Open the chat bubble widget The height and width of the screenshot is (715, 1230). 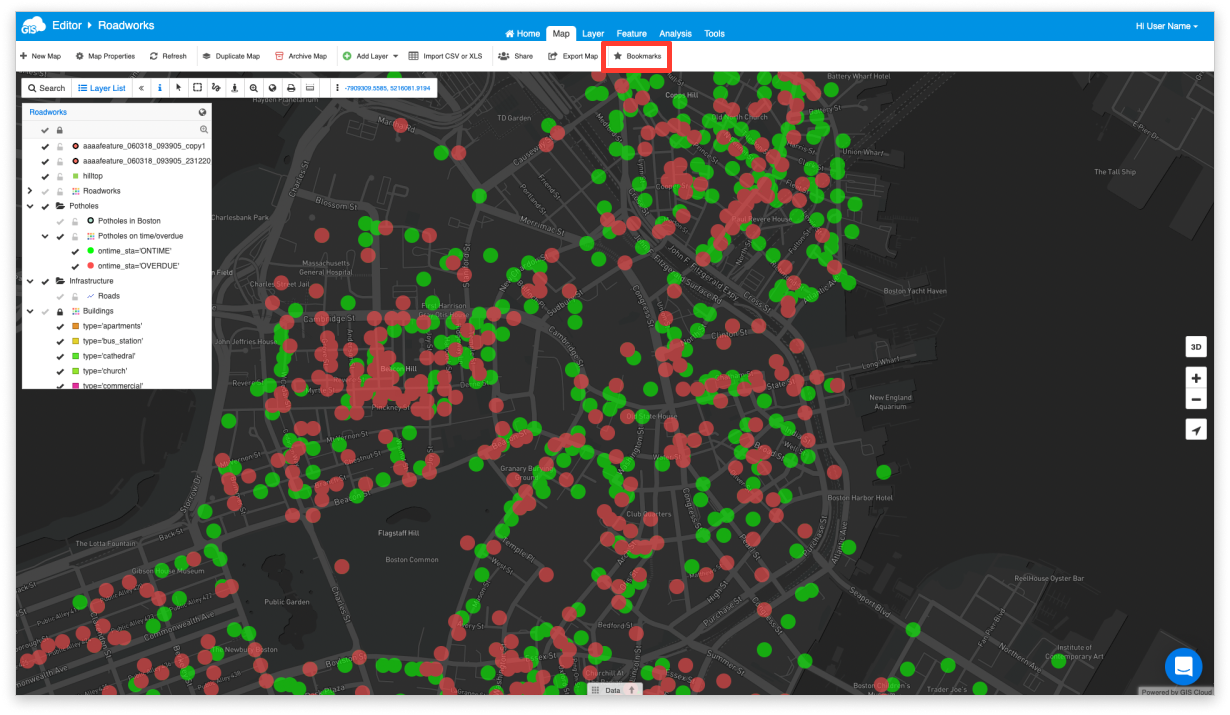point(1182,666)
